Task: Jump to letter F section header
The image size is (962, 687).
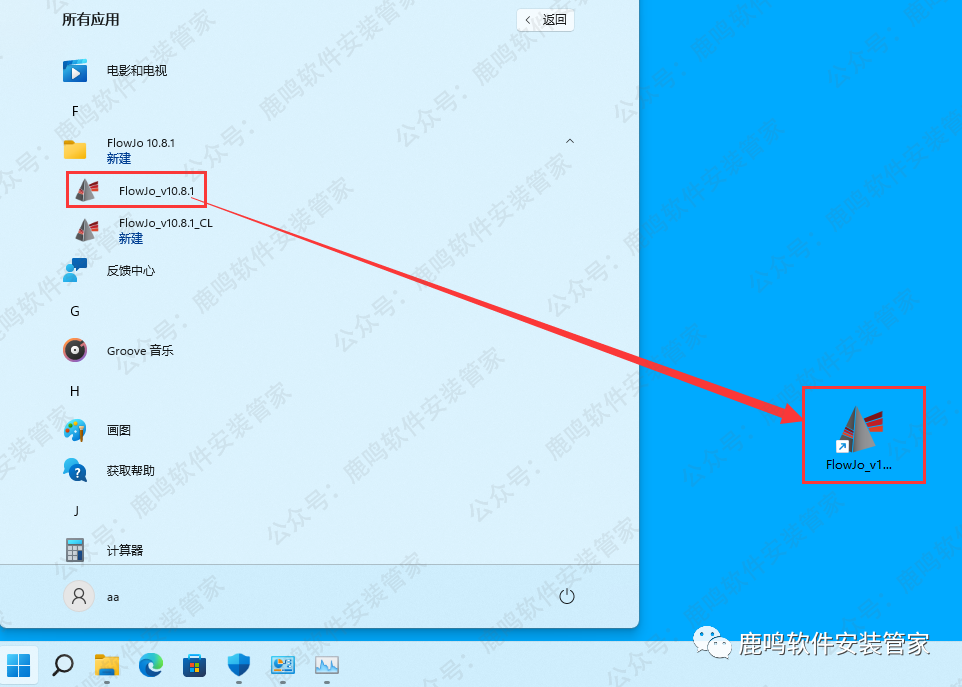Action: click(x=75, y=111)
